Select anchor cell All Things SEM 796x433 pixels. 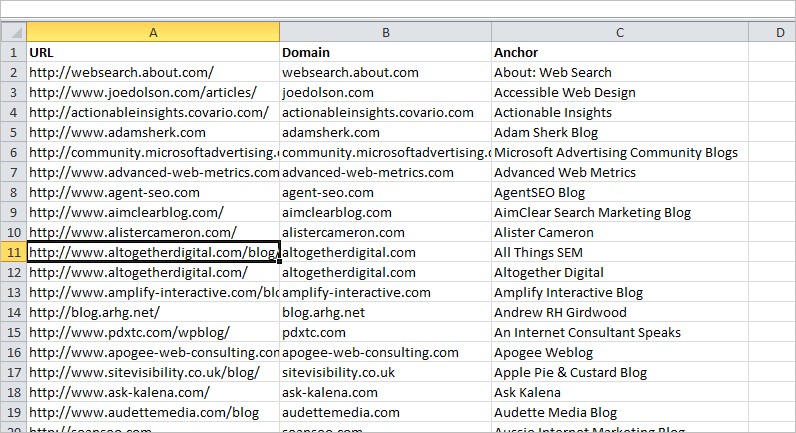(x=620, y=252)
